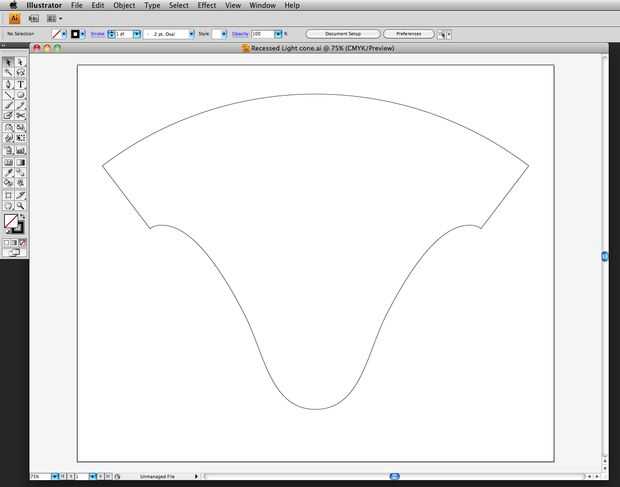Select the Ellipse shape tool
The image size is (620, 487).
click(21, 95)
